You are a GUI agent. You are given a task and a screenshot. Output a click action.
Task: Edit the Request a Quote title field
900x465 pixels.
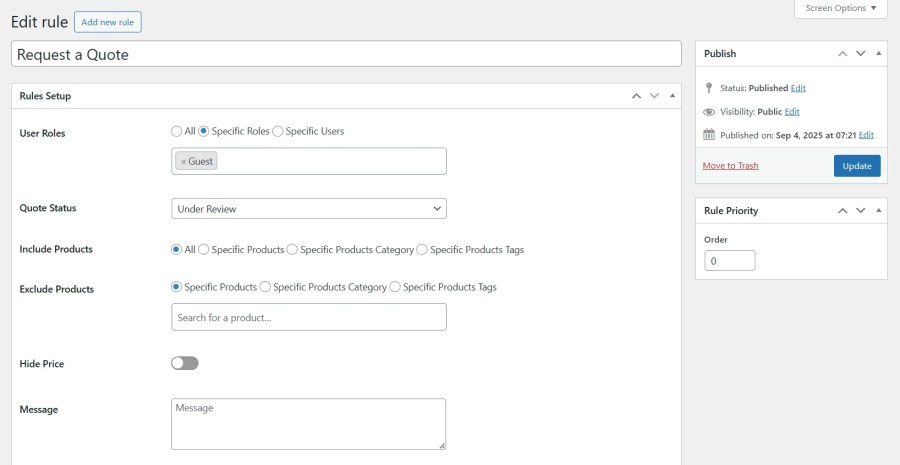[346, 54]
